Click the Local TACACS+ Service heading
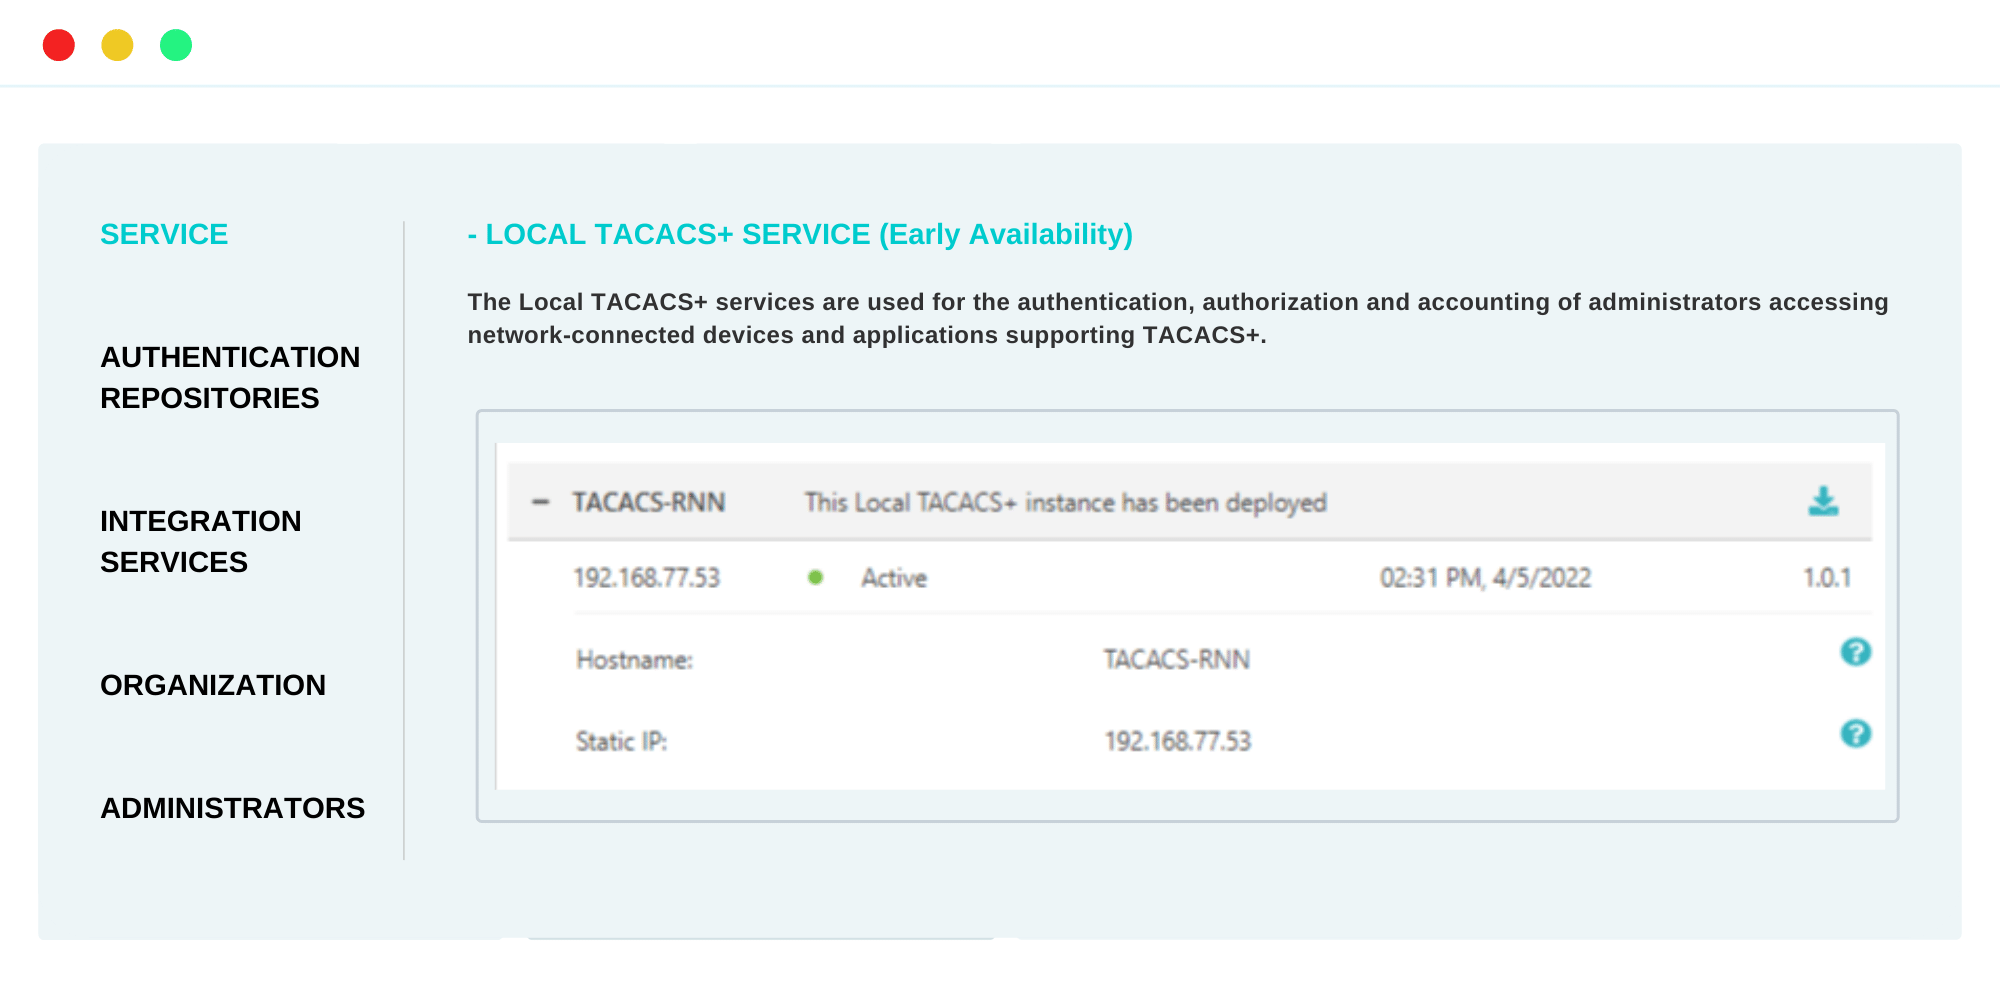2000x999 pixels. point(800,234)
